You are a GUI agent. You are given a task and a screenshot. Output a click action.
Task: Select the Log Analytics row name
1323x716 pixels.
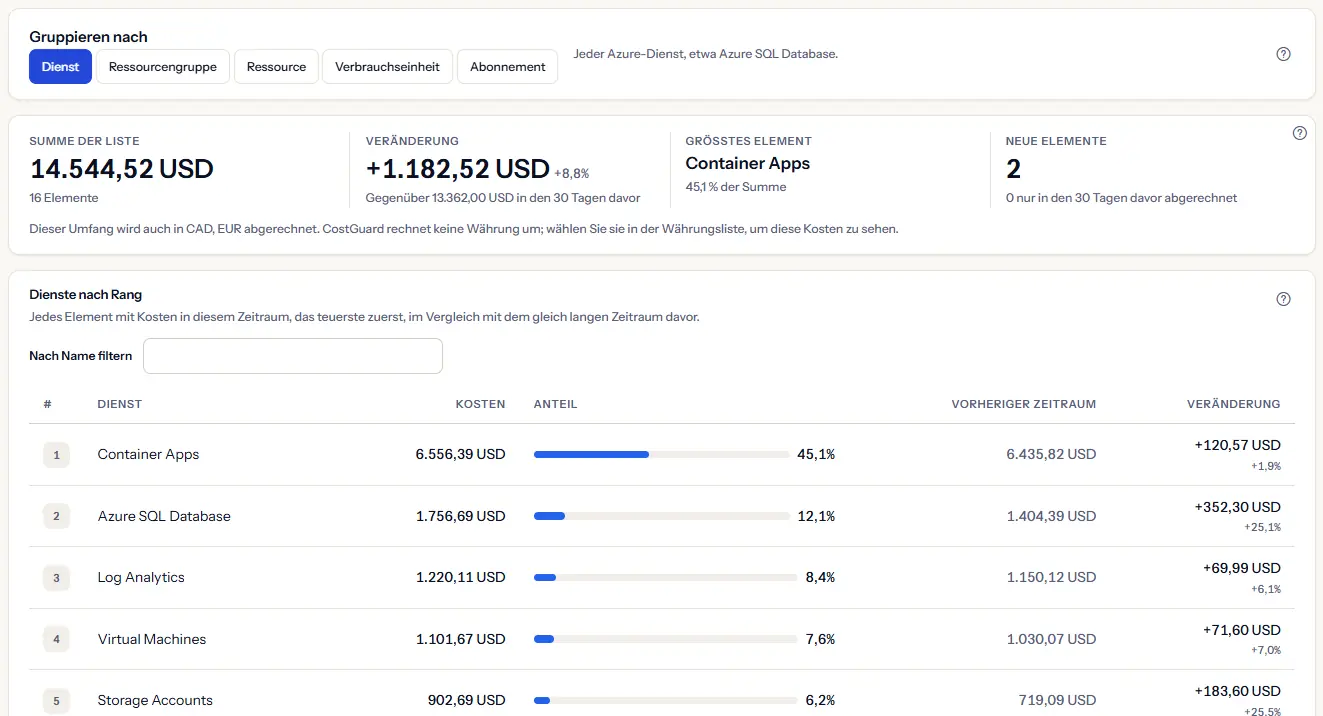click(x=141, y=578)
